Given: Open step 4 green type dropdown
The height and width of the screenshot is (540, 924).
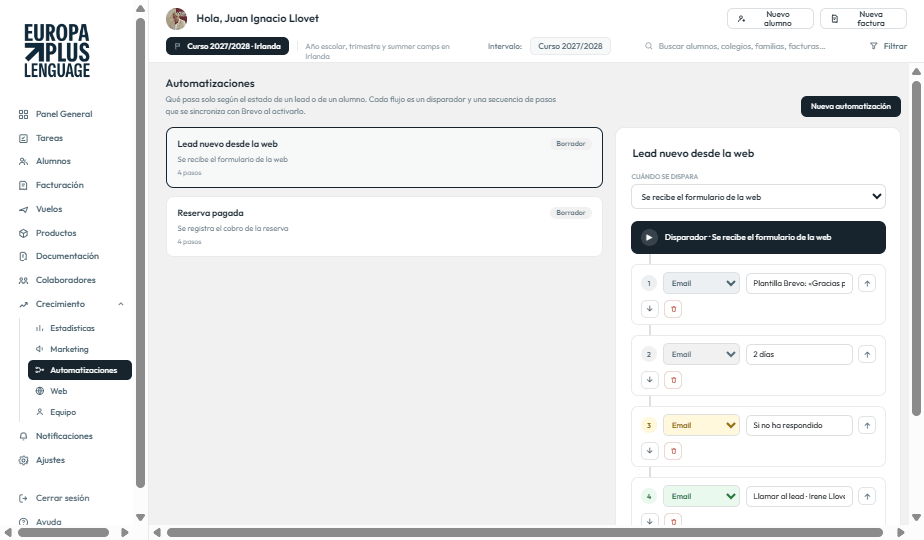Looking at the screenshot, I should [701, 497].
